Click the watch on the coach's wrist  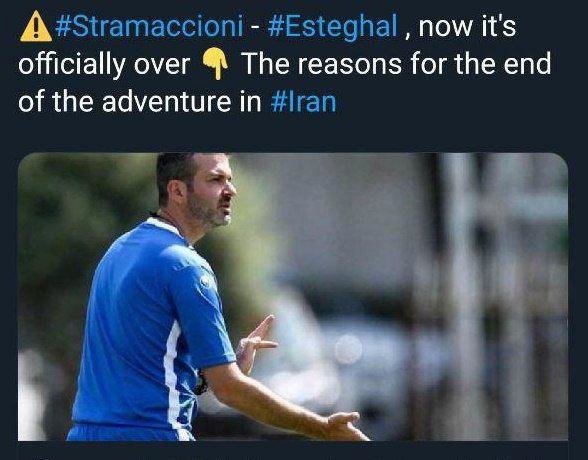(201, 383)
